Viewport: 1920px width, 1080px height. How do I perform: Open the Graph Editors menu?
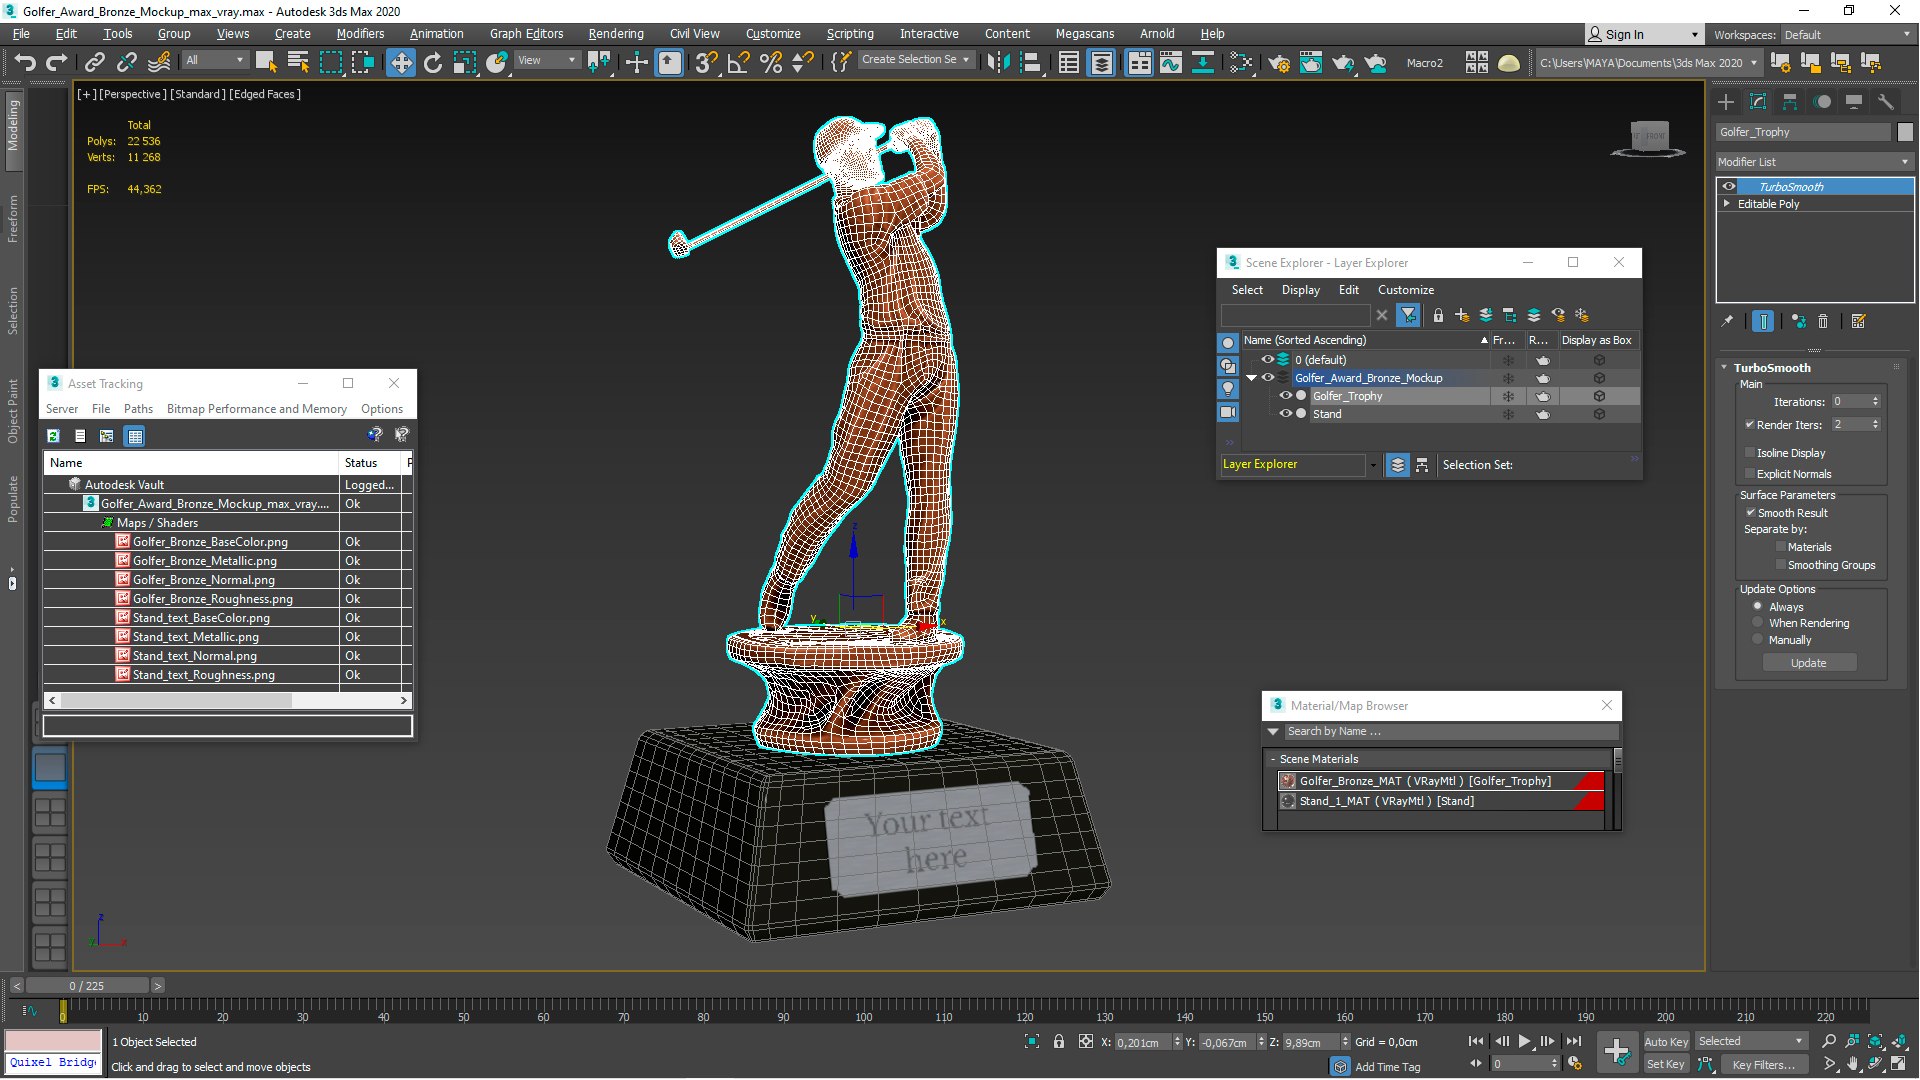(526, 33)
